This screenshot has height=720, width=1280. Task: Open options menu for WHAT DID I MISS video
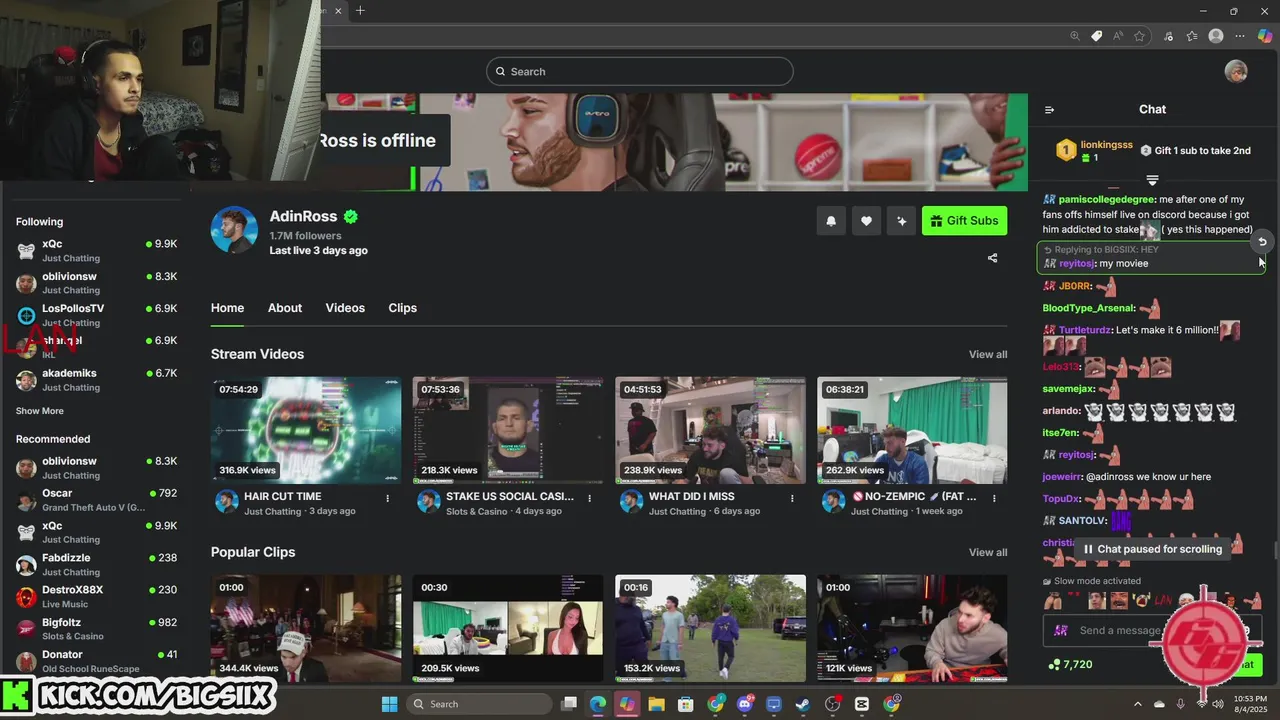click(x=792, y=497)
